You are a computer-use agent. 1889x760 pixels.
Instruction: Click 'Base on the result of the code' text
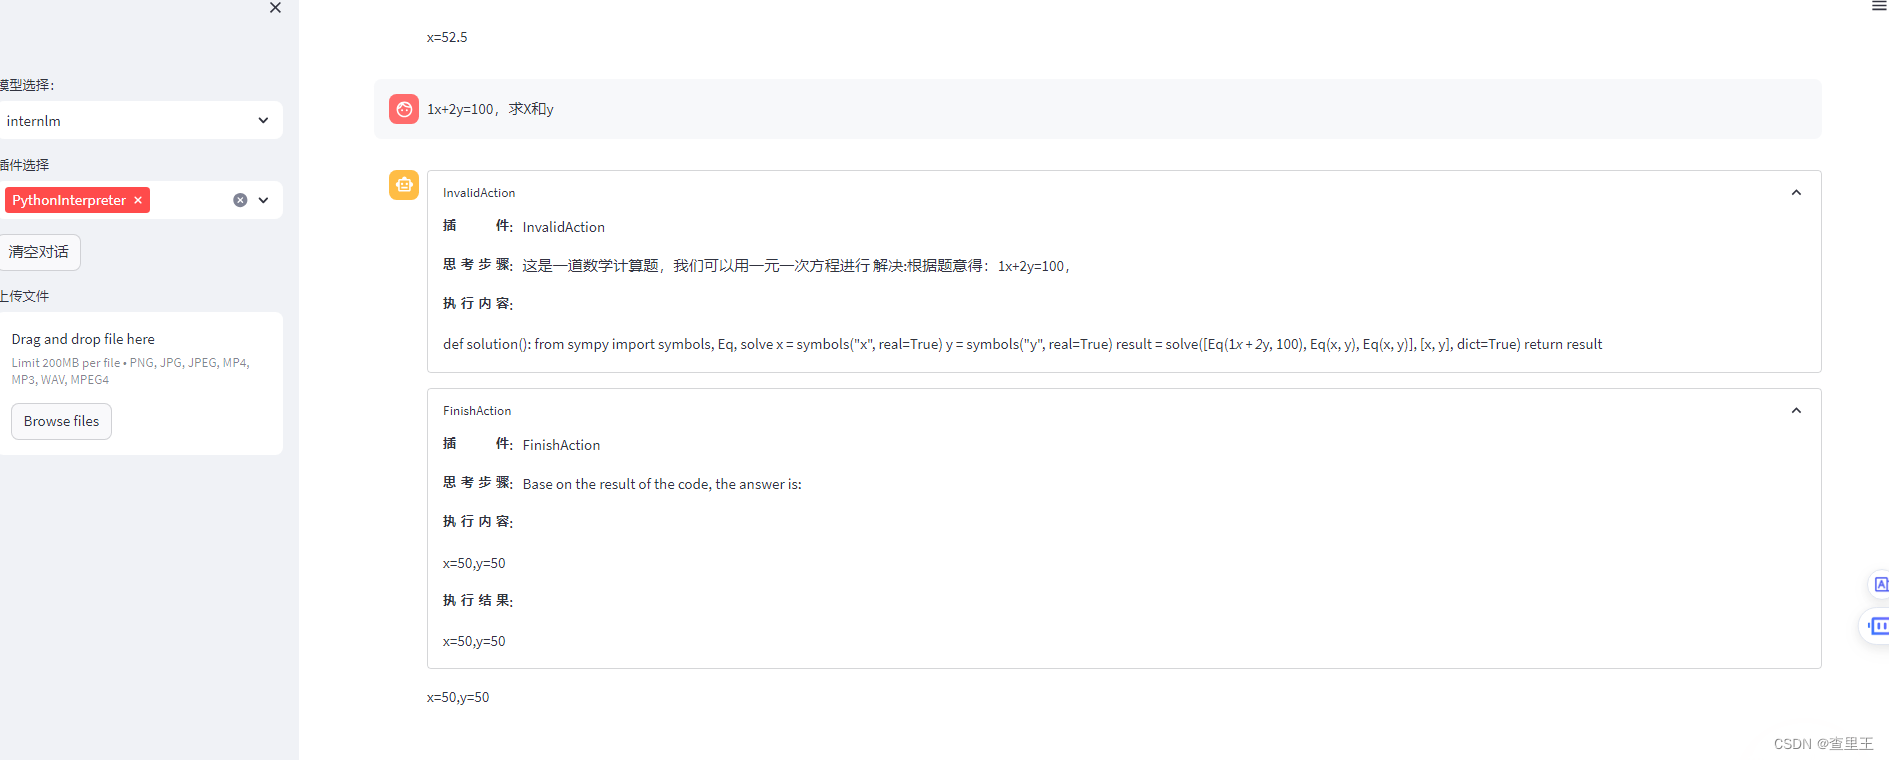click(x=662, y=484)
